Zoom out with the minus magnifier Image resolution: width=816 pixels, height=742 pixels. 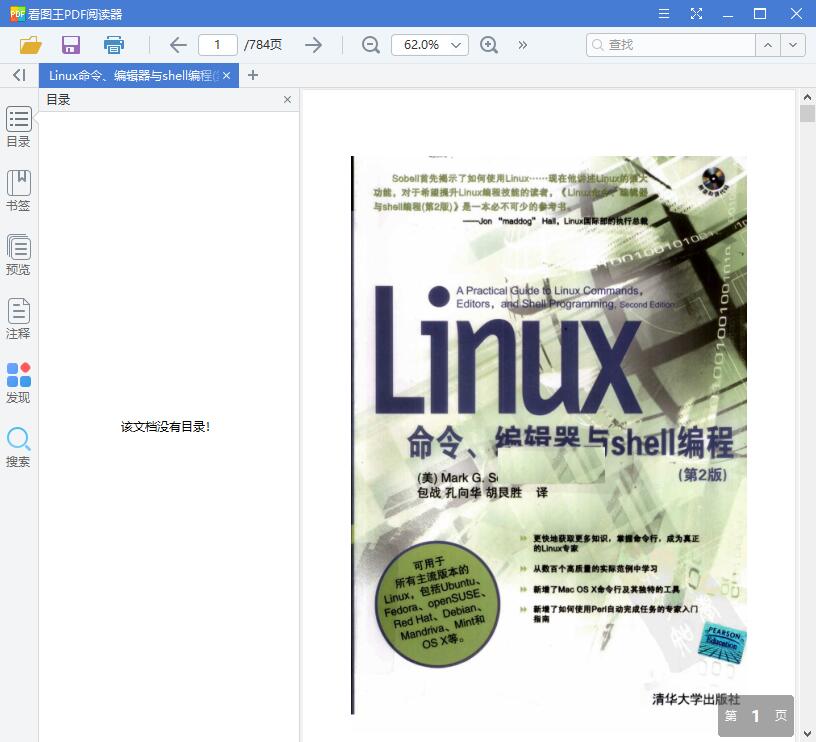[371, 45]
